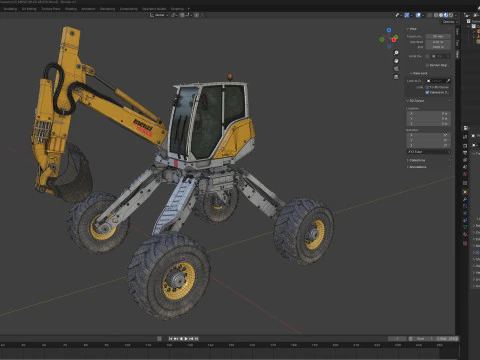Switch to wireframe viewport shading

pyautogui.click(x=436, y=15)
